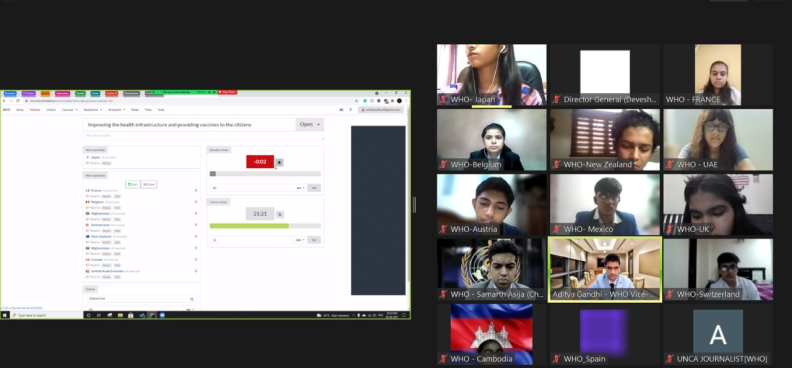Click the remove icon beside France
This screenshot has height=368, width=792.
[195, 190]
